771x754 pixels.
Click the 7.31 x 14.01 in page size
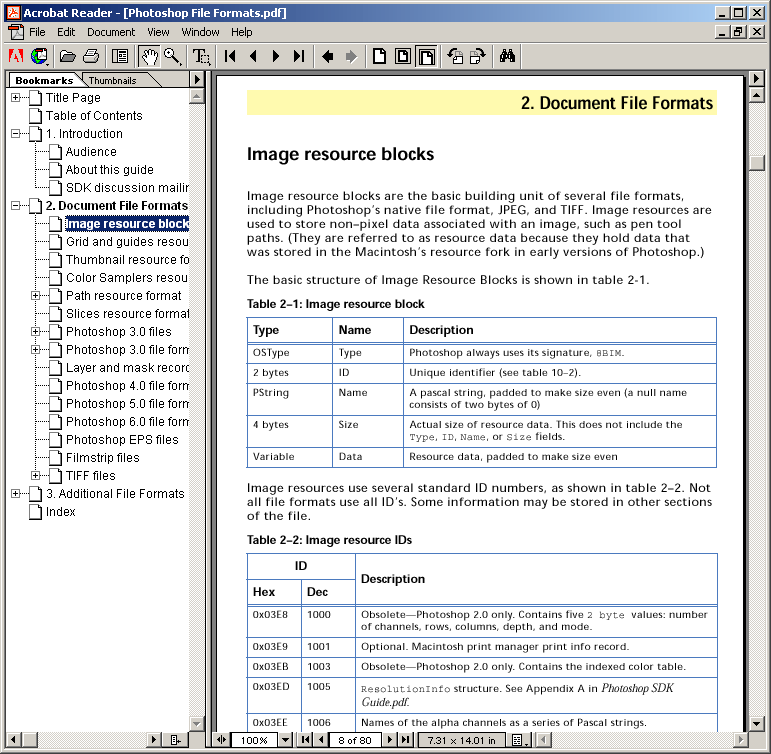[461, 740]
